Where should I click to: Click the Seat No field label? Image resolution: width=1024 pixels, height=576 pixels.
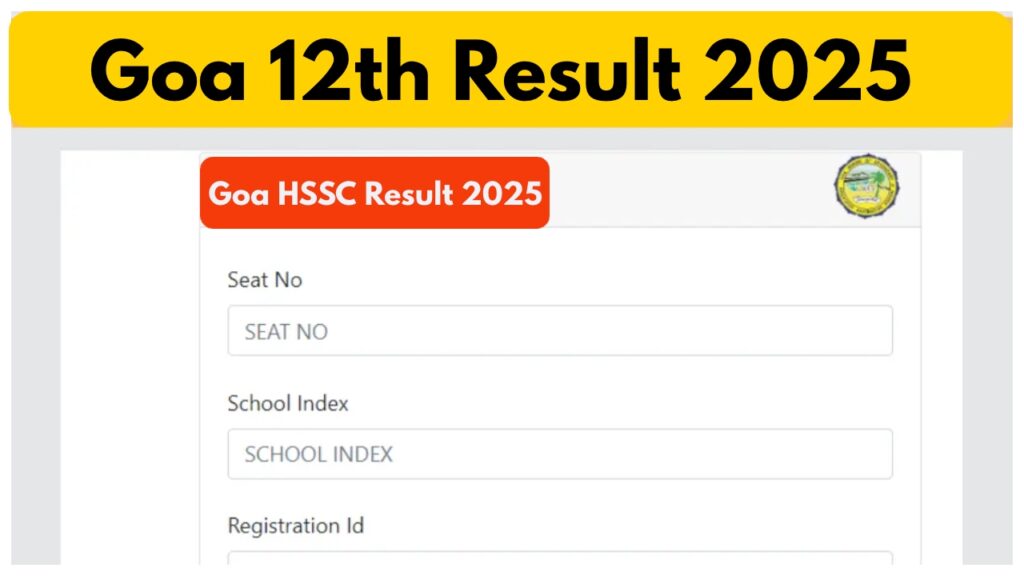pos(264,280)
